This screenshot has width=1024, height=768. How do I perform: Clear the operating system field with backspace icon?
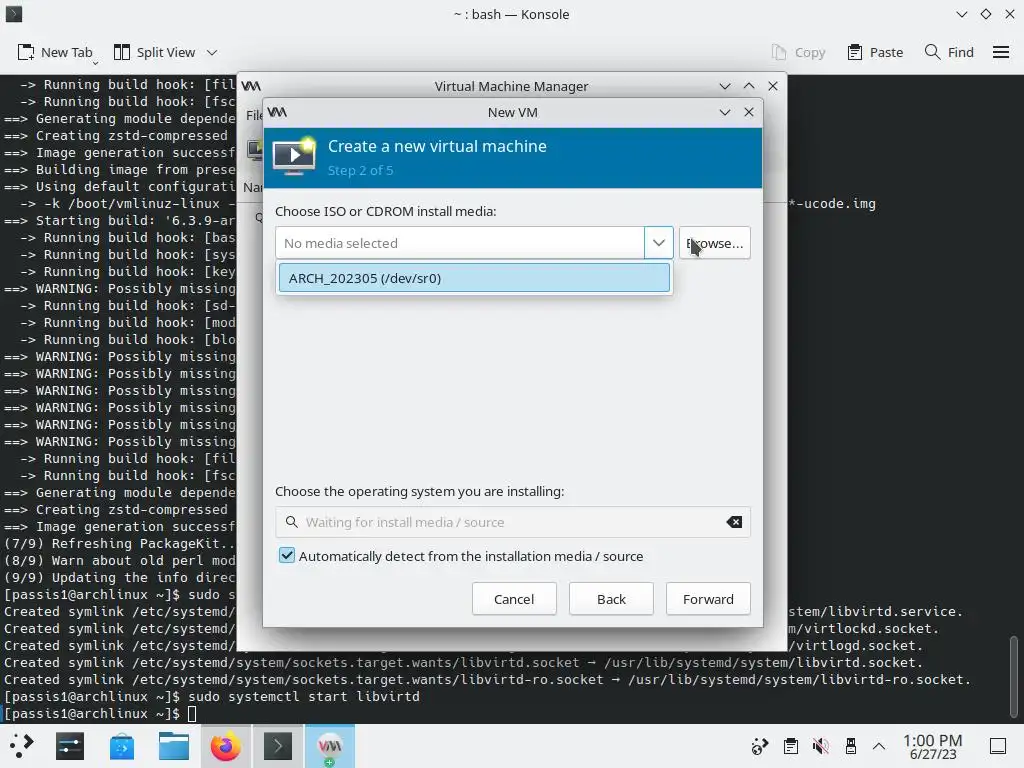pos(734,522)
